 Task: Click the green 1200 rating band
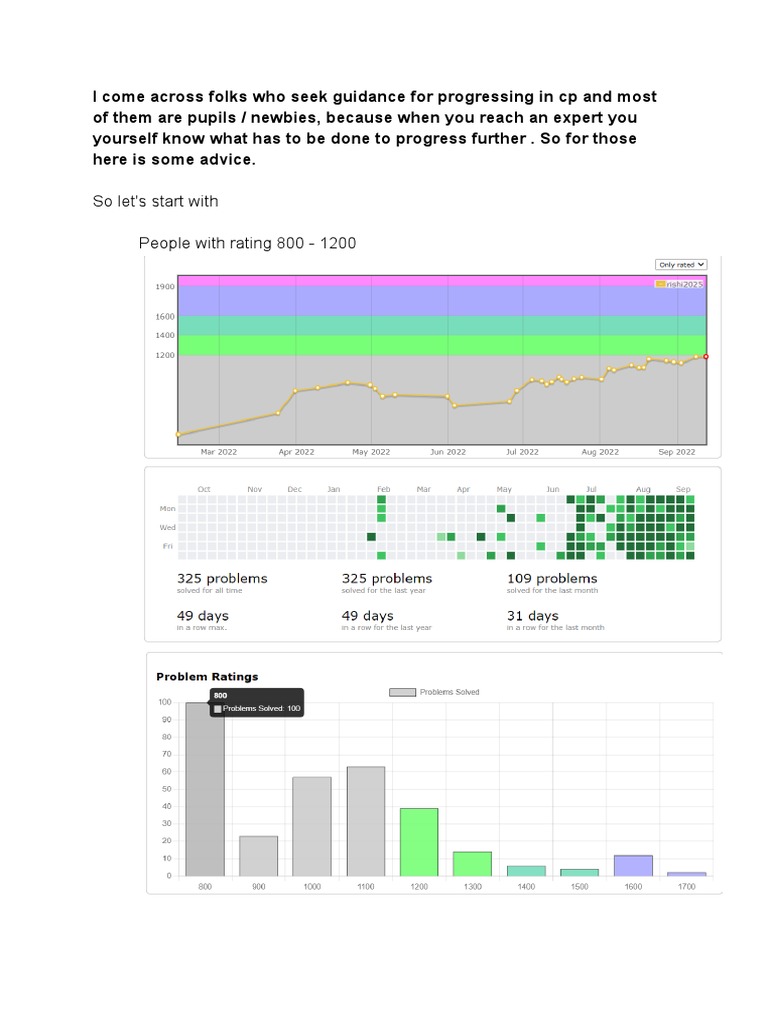pyautogui.click(x=440, y=345)
